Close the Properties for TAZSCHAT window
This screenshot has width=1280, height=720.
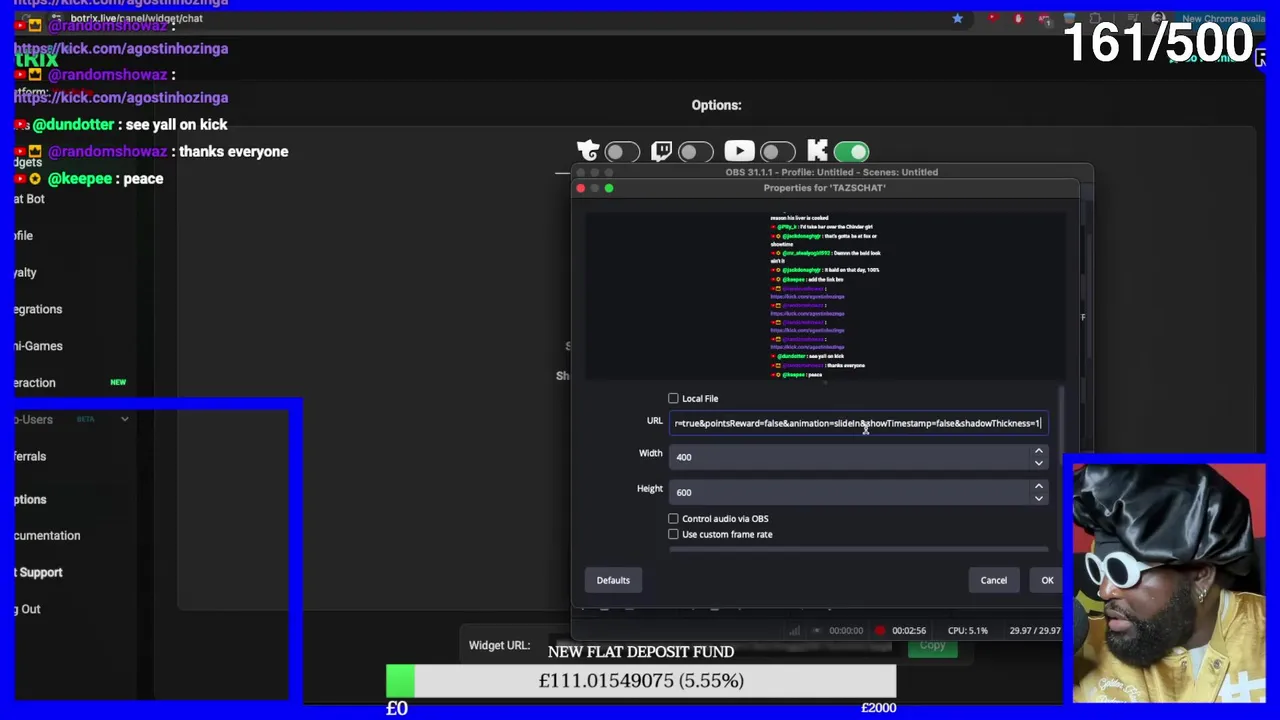click(581, 188)
